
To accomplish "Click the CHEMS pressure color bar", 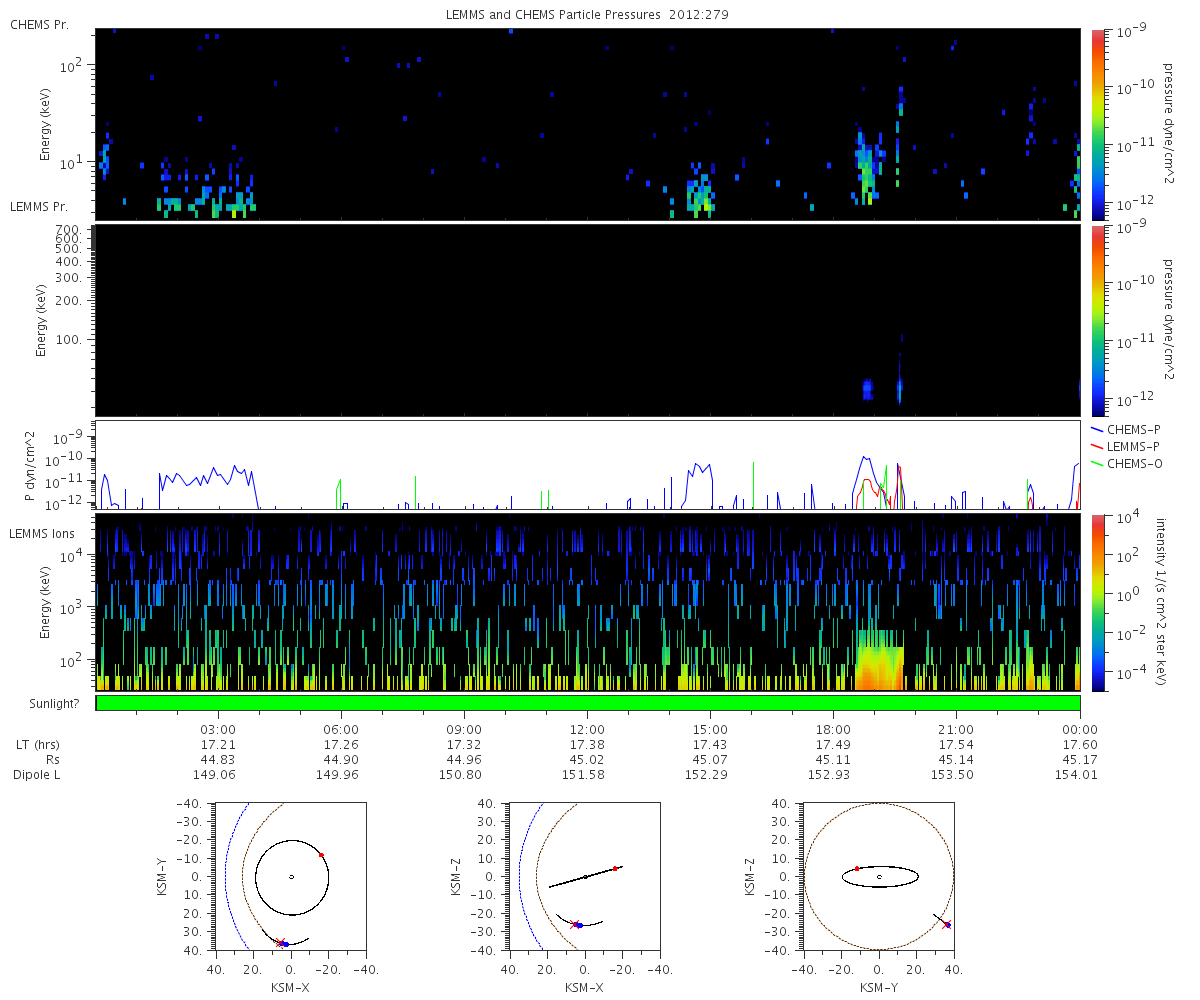I will click(1098, 124).
